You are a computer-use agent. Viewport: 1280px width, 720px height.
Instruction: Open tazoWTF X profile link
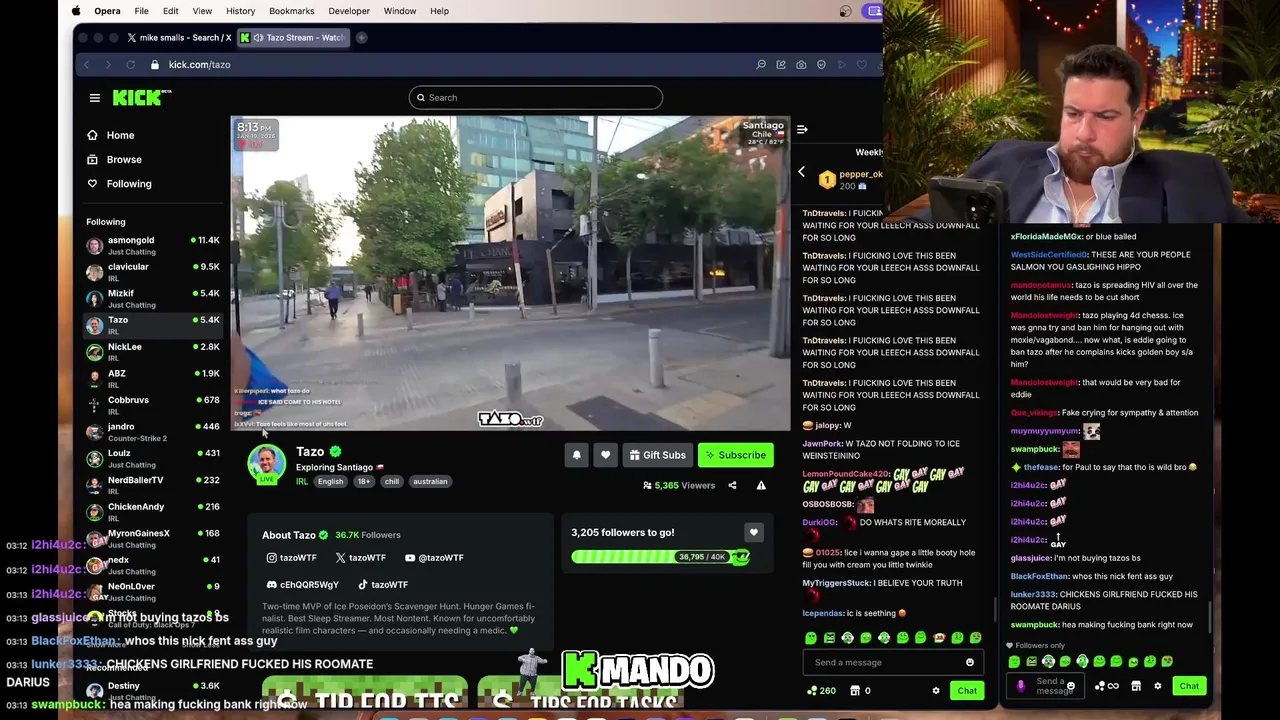pyautogui.click(x=361, y=558)
